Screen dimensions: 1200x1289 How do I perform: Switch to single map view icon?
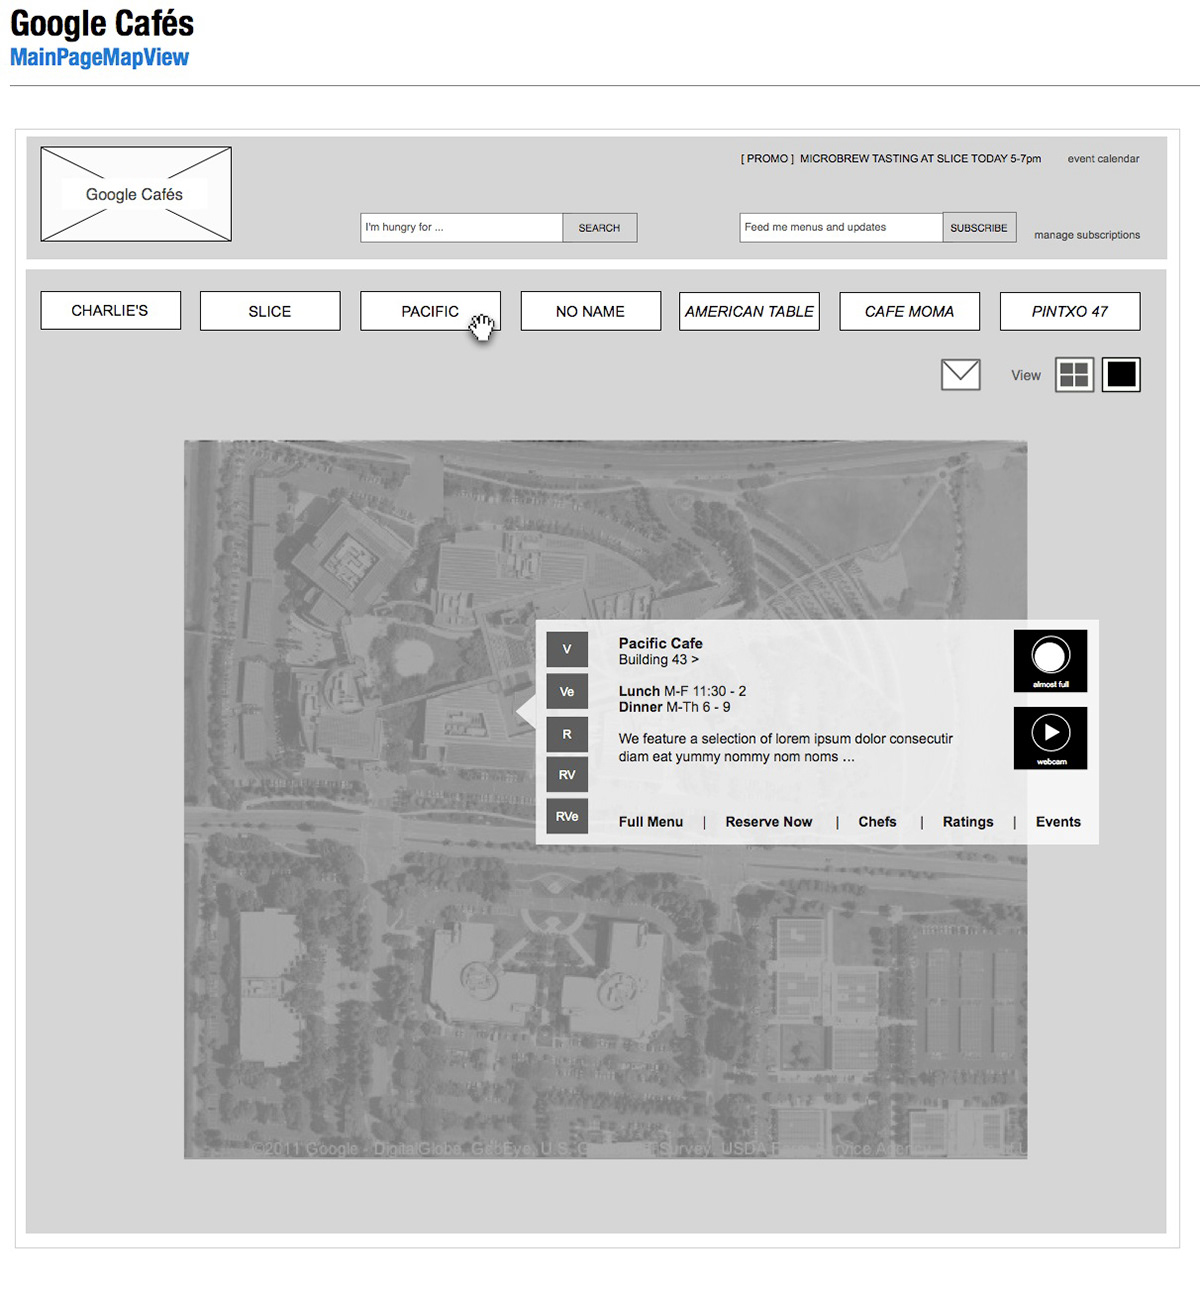tap(1121, 375)
